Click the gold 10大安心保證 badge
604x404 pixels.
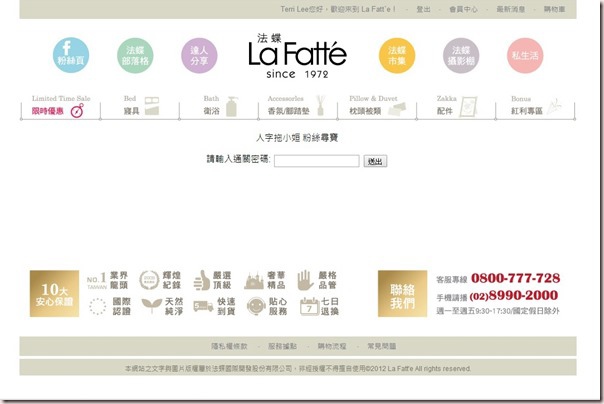[54, 293]
